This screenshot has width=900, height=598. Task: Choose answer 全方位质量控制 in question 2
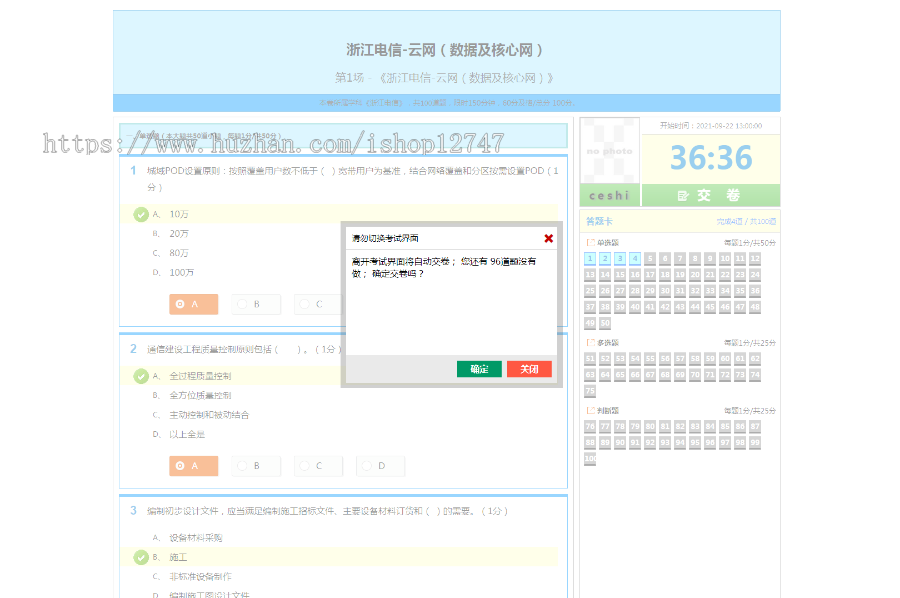point(200,395)
